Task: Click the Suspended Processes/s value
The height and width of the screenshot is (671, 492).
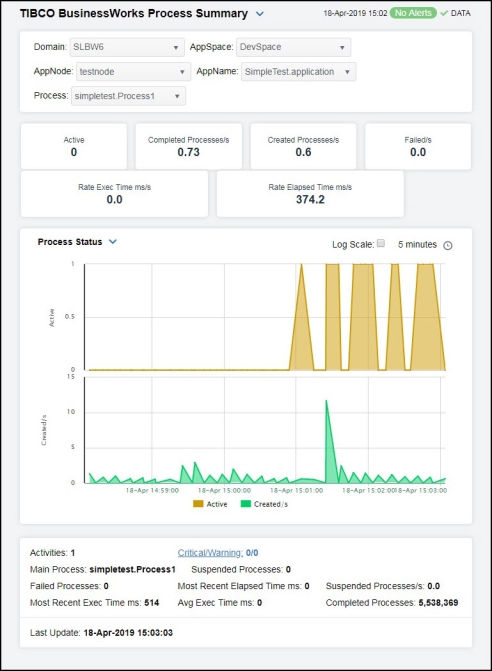Action: [x=433, y=586]
